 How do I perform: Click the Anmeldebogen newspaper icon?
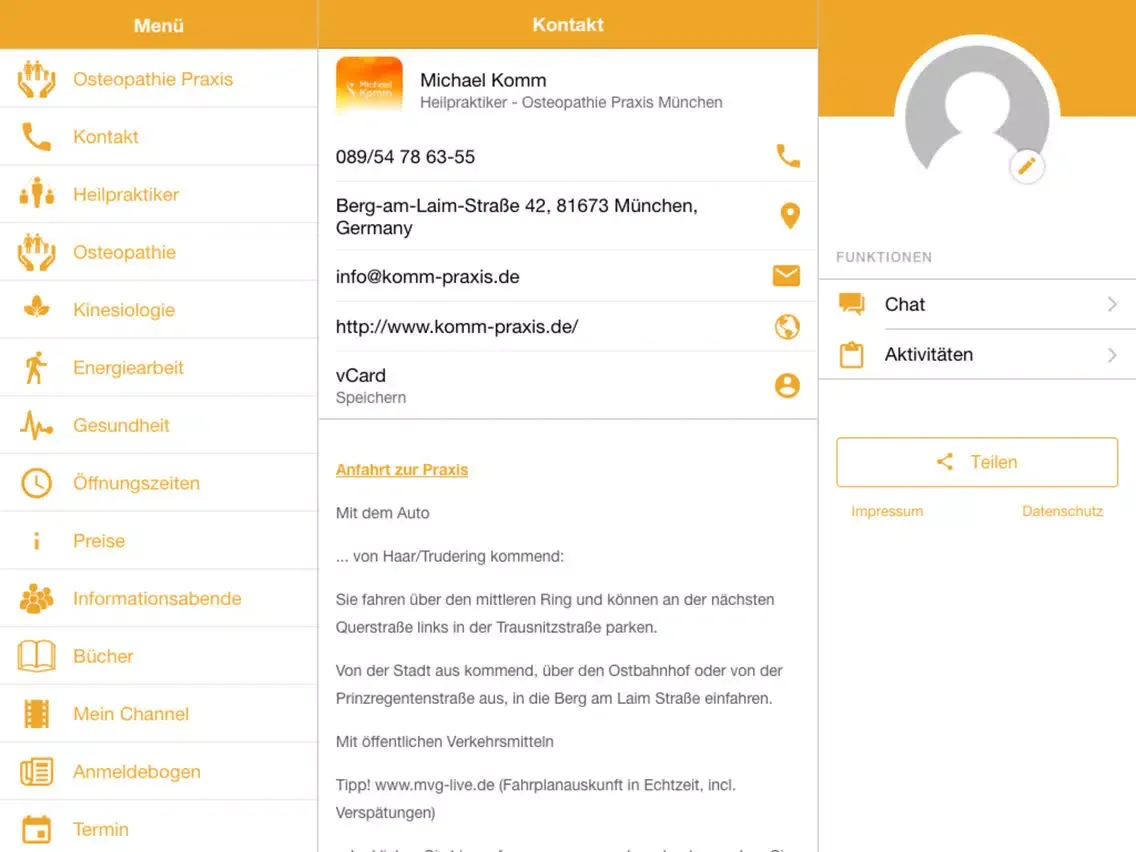click(x=36, y=772)
